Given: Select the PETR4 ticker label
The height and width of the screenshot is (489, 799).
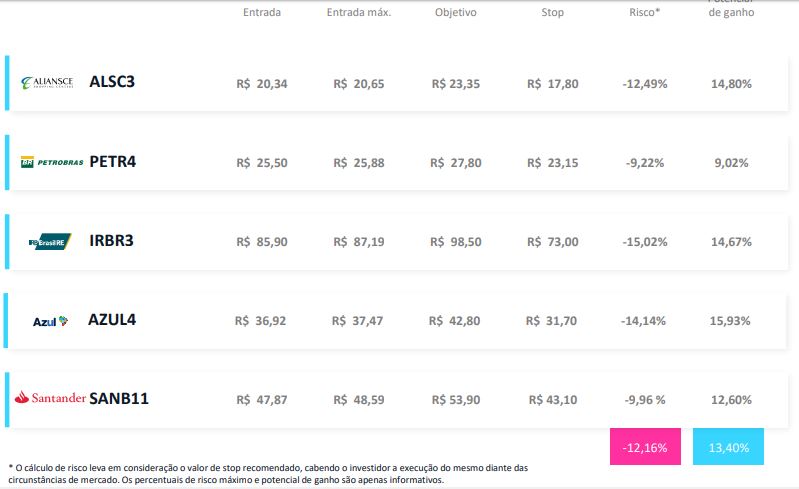Looking at the screenshot, I should pos(113,161).
